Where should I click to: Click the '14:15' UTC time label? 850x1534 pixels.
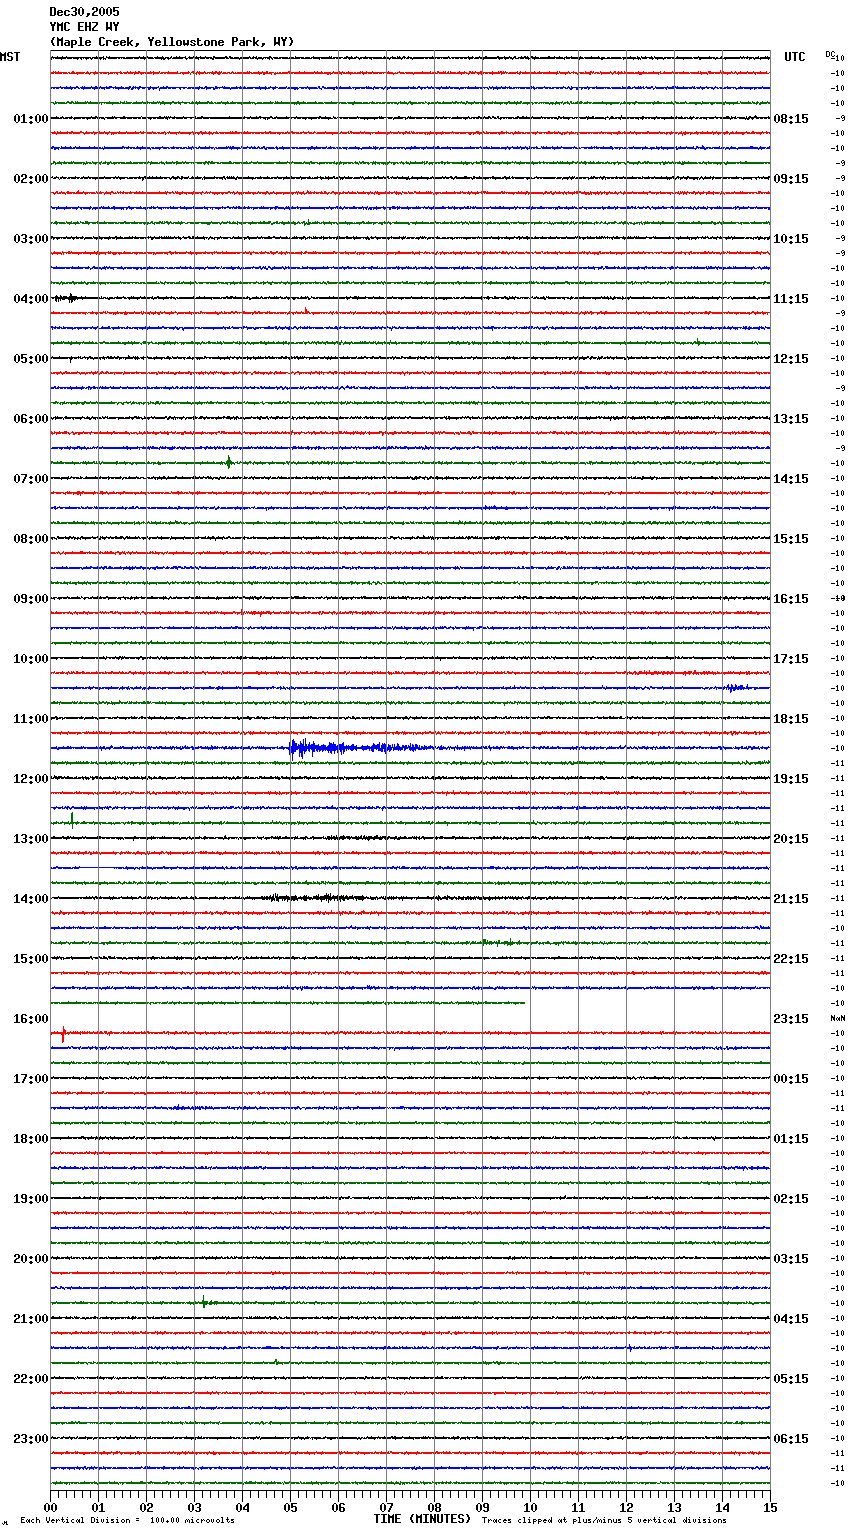[x=791, y=479]
